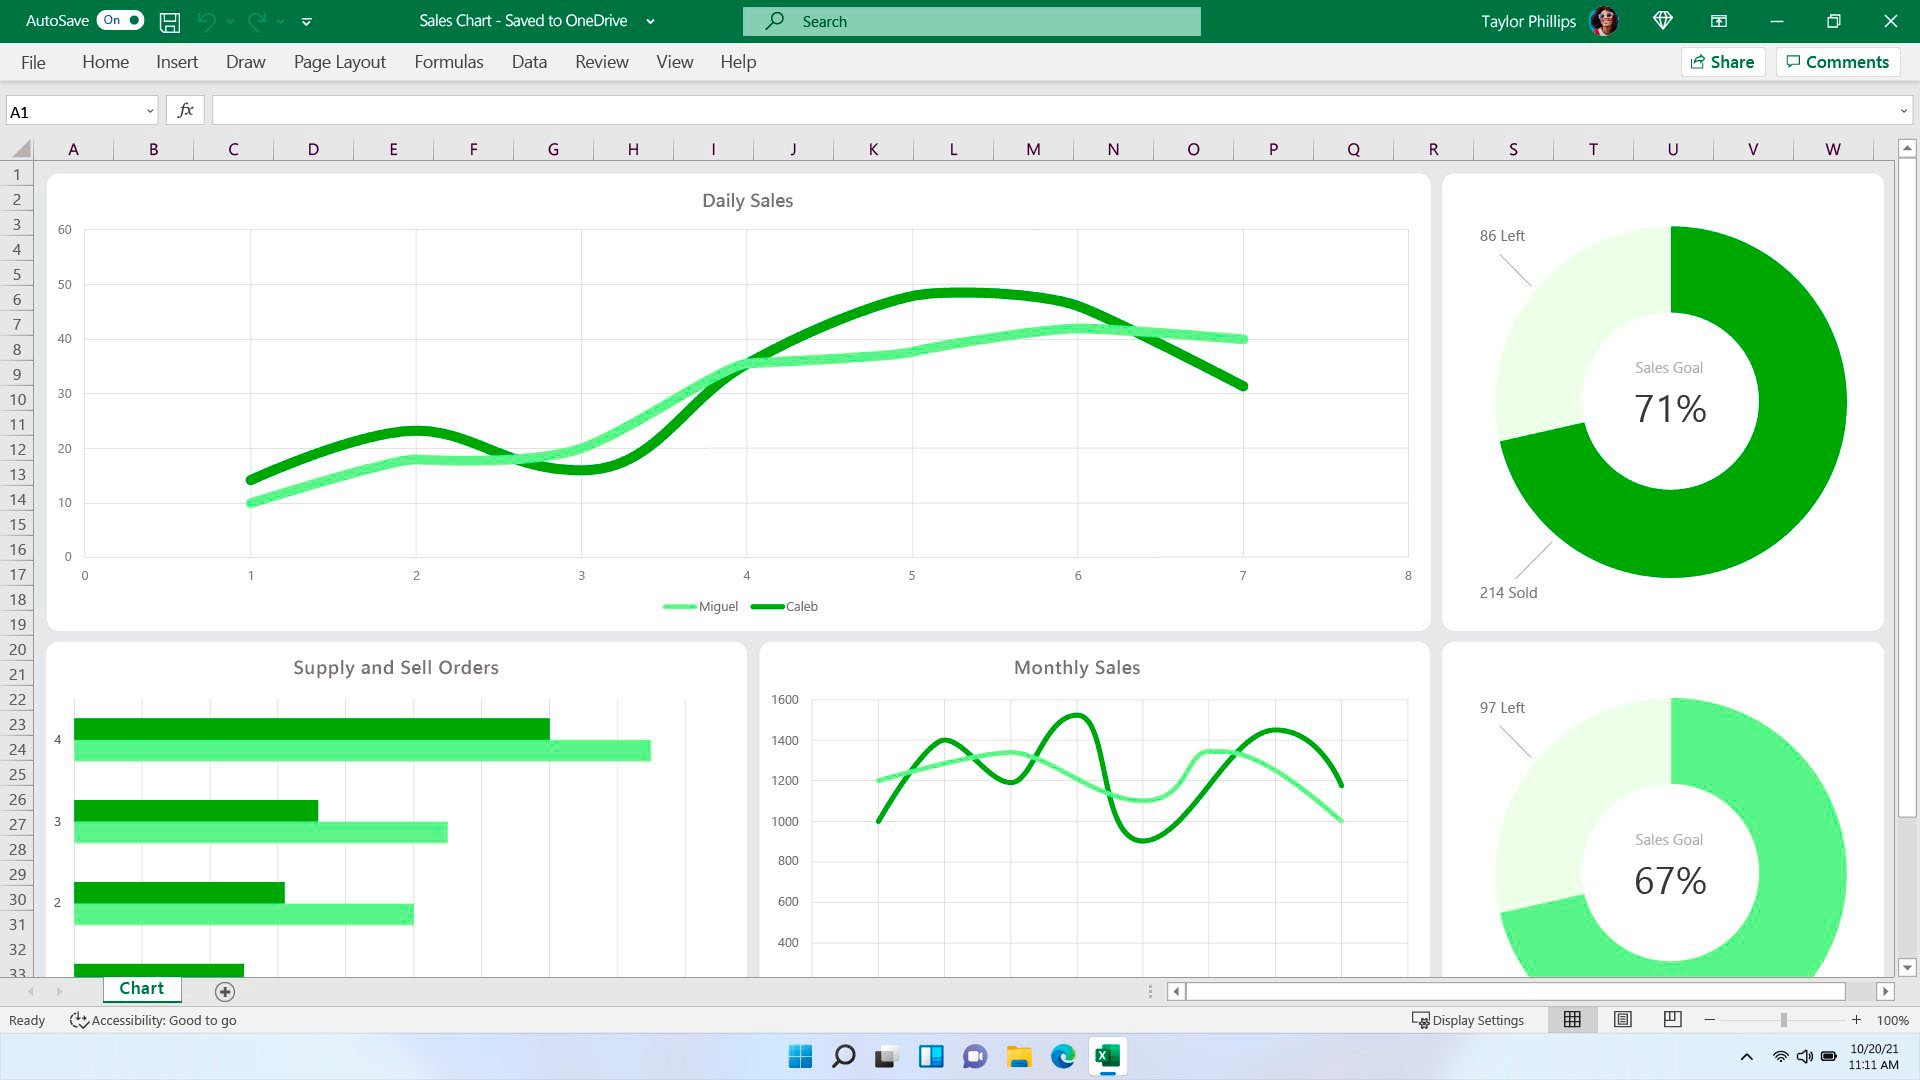
Task: Click the Display Settings button
Action: pyautogui.click(x=1468, y=1019)
